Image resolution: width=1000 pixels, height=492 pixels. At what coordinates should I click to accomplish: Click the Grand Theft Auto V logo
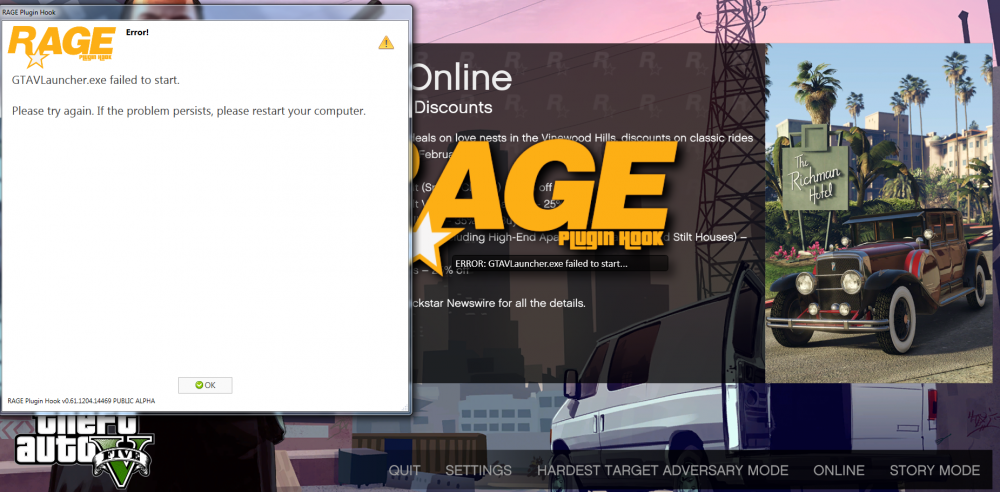pos(83,450)
